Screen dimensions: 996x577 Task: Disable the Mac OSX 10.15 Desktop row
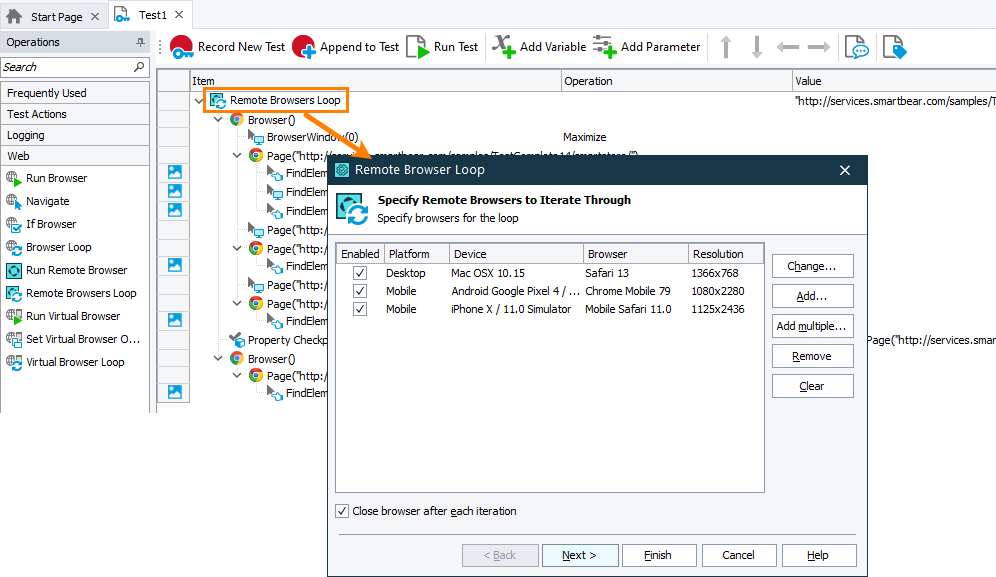(357, 273)
